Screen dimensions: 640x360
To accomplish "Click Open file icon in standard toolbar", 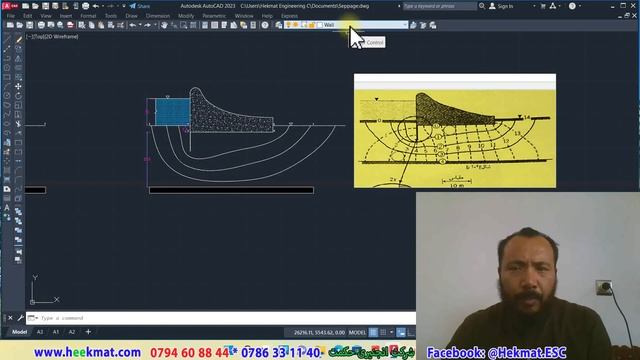I will click(20, 25).
